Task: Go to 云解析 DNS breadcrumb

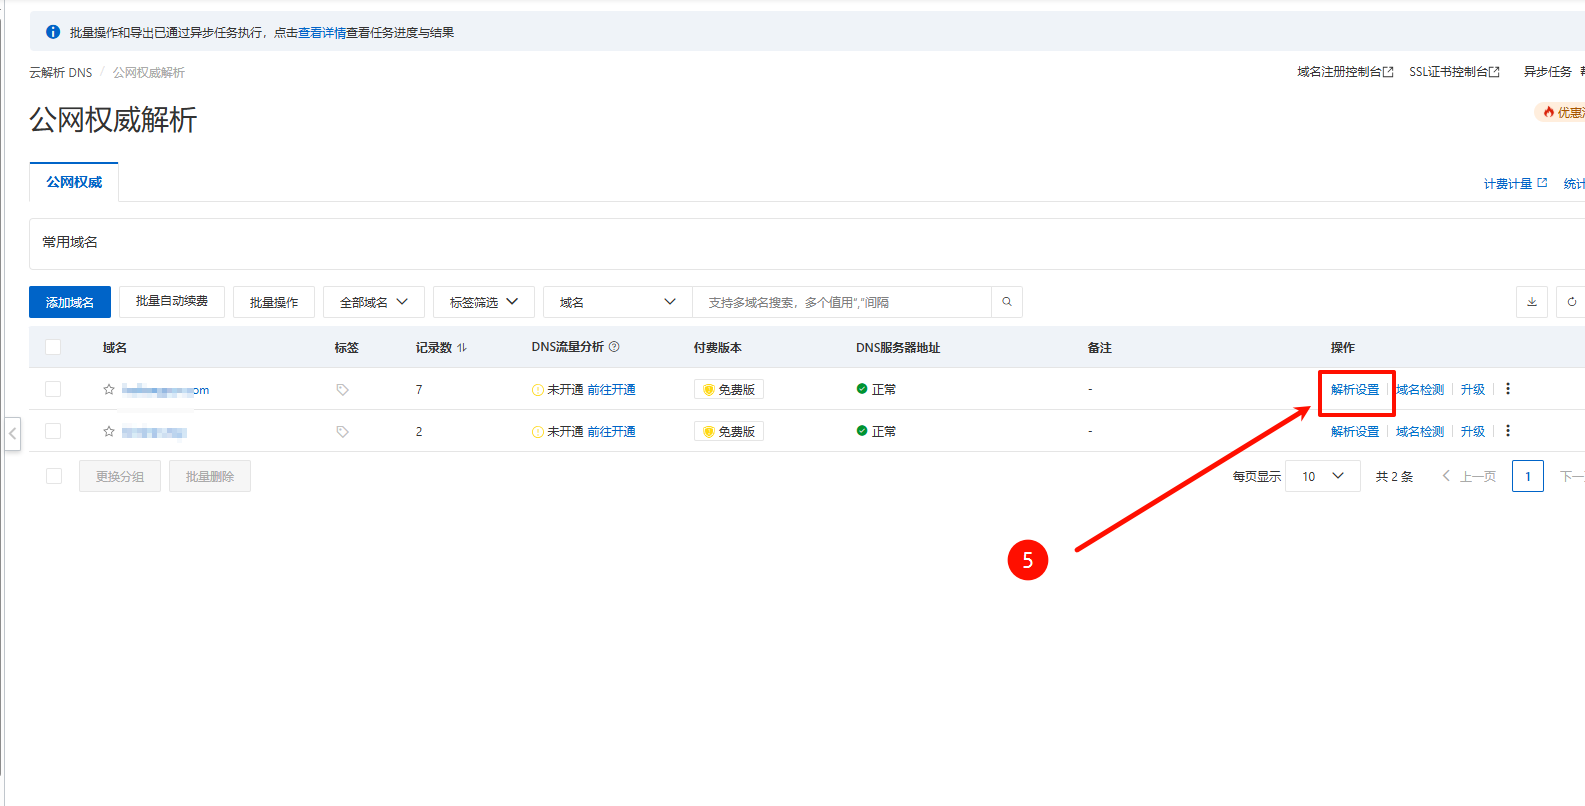Action: point(60,73)
